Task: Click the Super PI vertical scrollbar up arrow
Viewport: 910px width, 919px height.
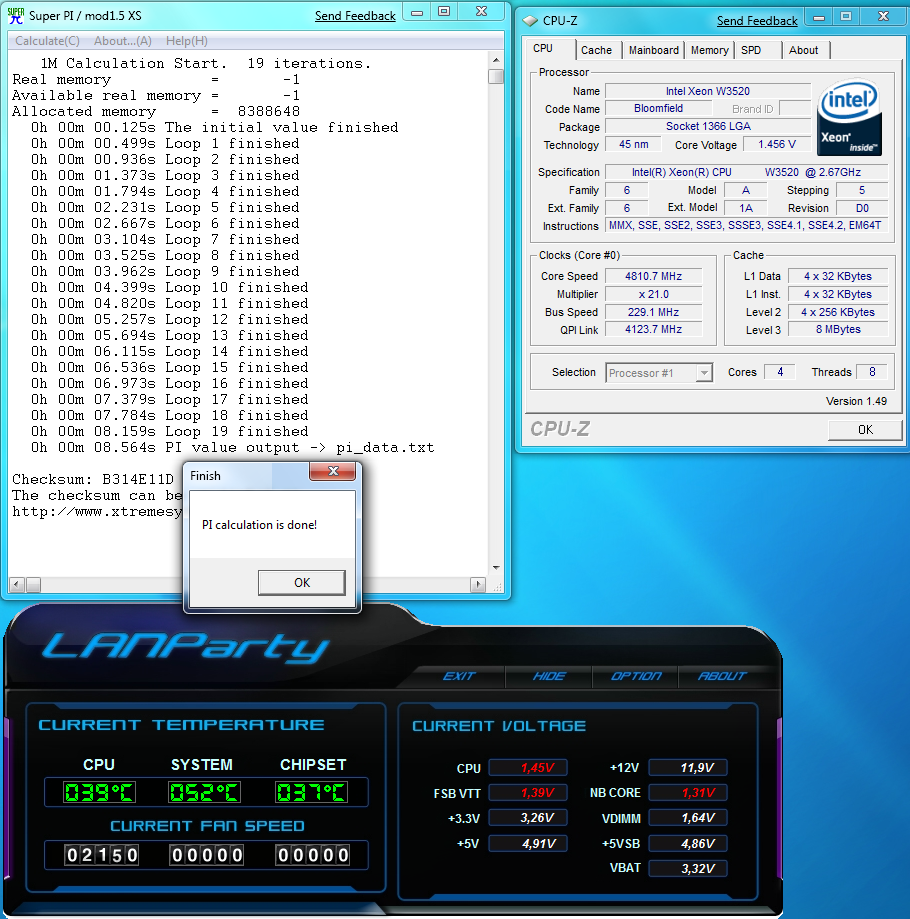Action: [496, 60]
